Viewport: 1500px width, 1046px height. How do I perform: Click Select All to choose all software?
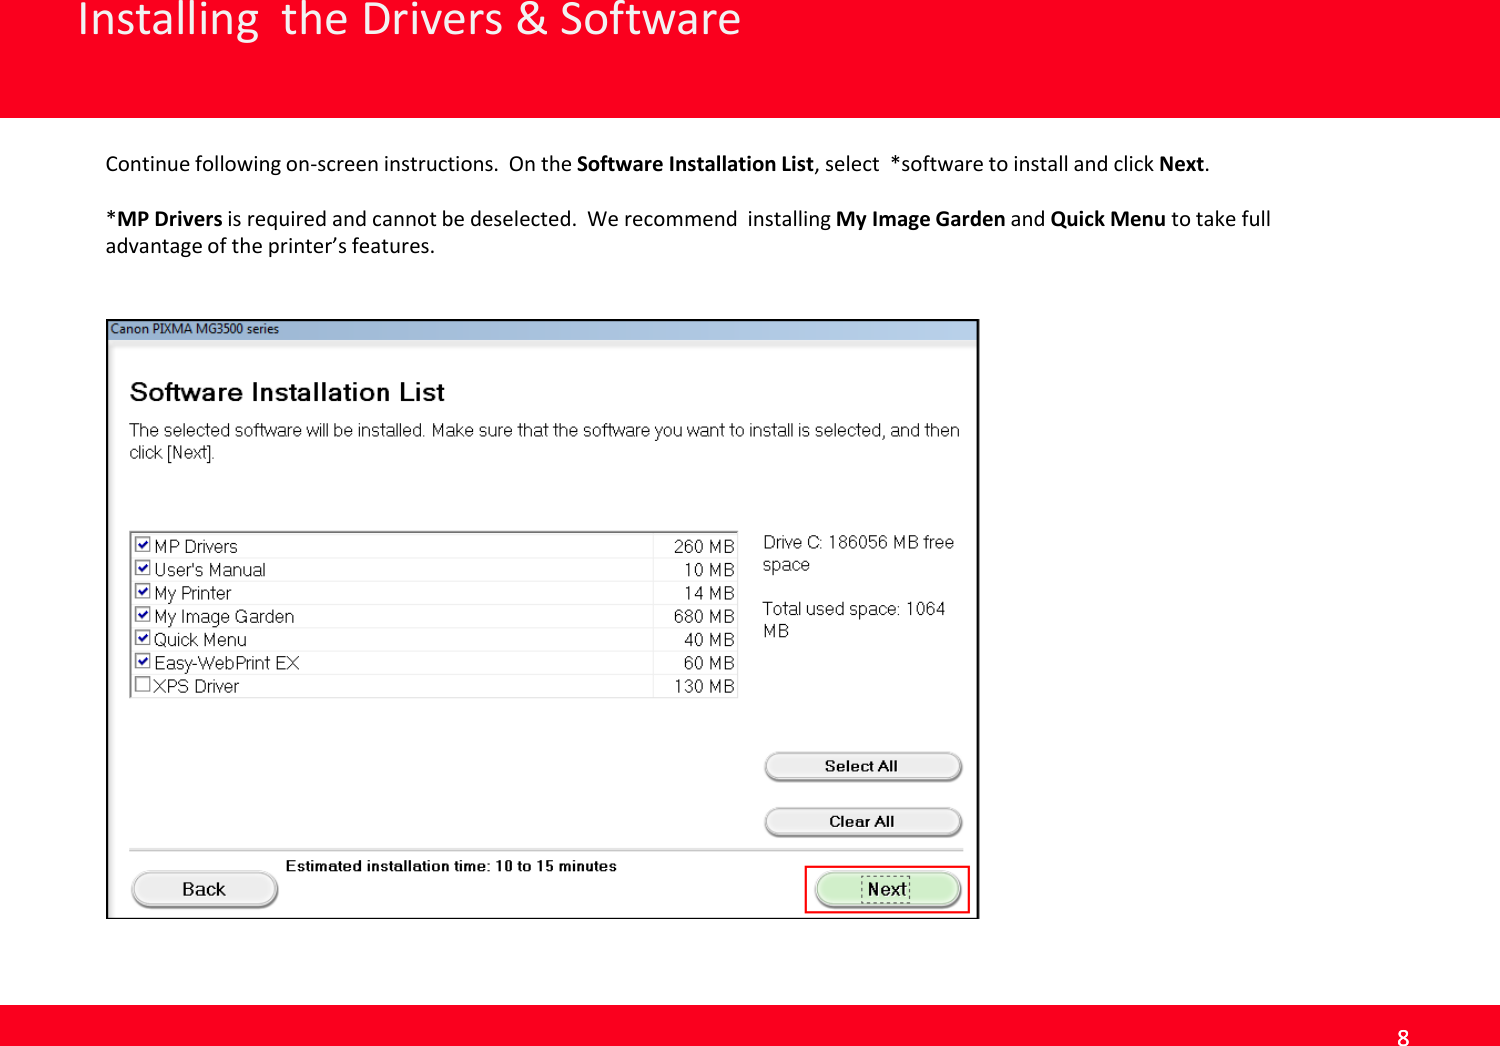click(861, 765)
